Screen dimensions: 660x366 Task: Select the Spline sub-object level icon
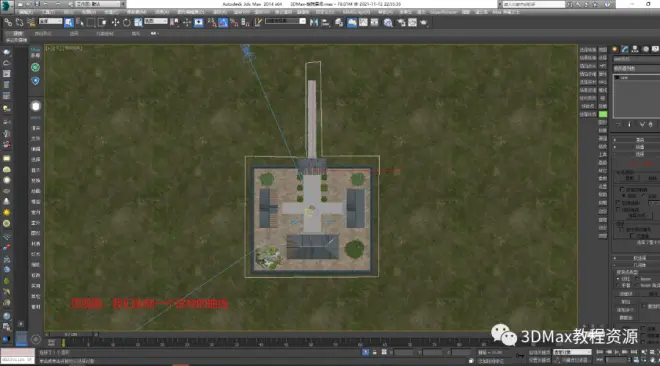click(648, 163)
